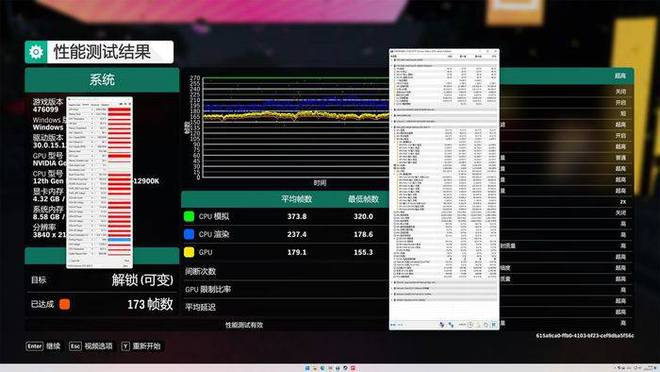This screenshot has width=660, height=372.
Task: Click the 性能测试有效 status text
Action: point(244,325)
